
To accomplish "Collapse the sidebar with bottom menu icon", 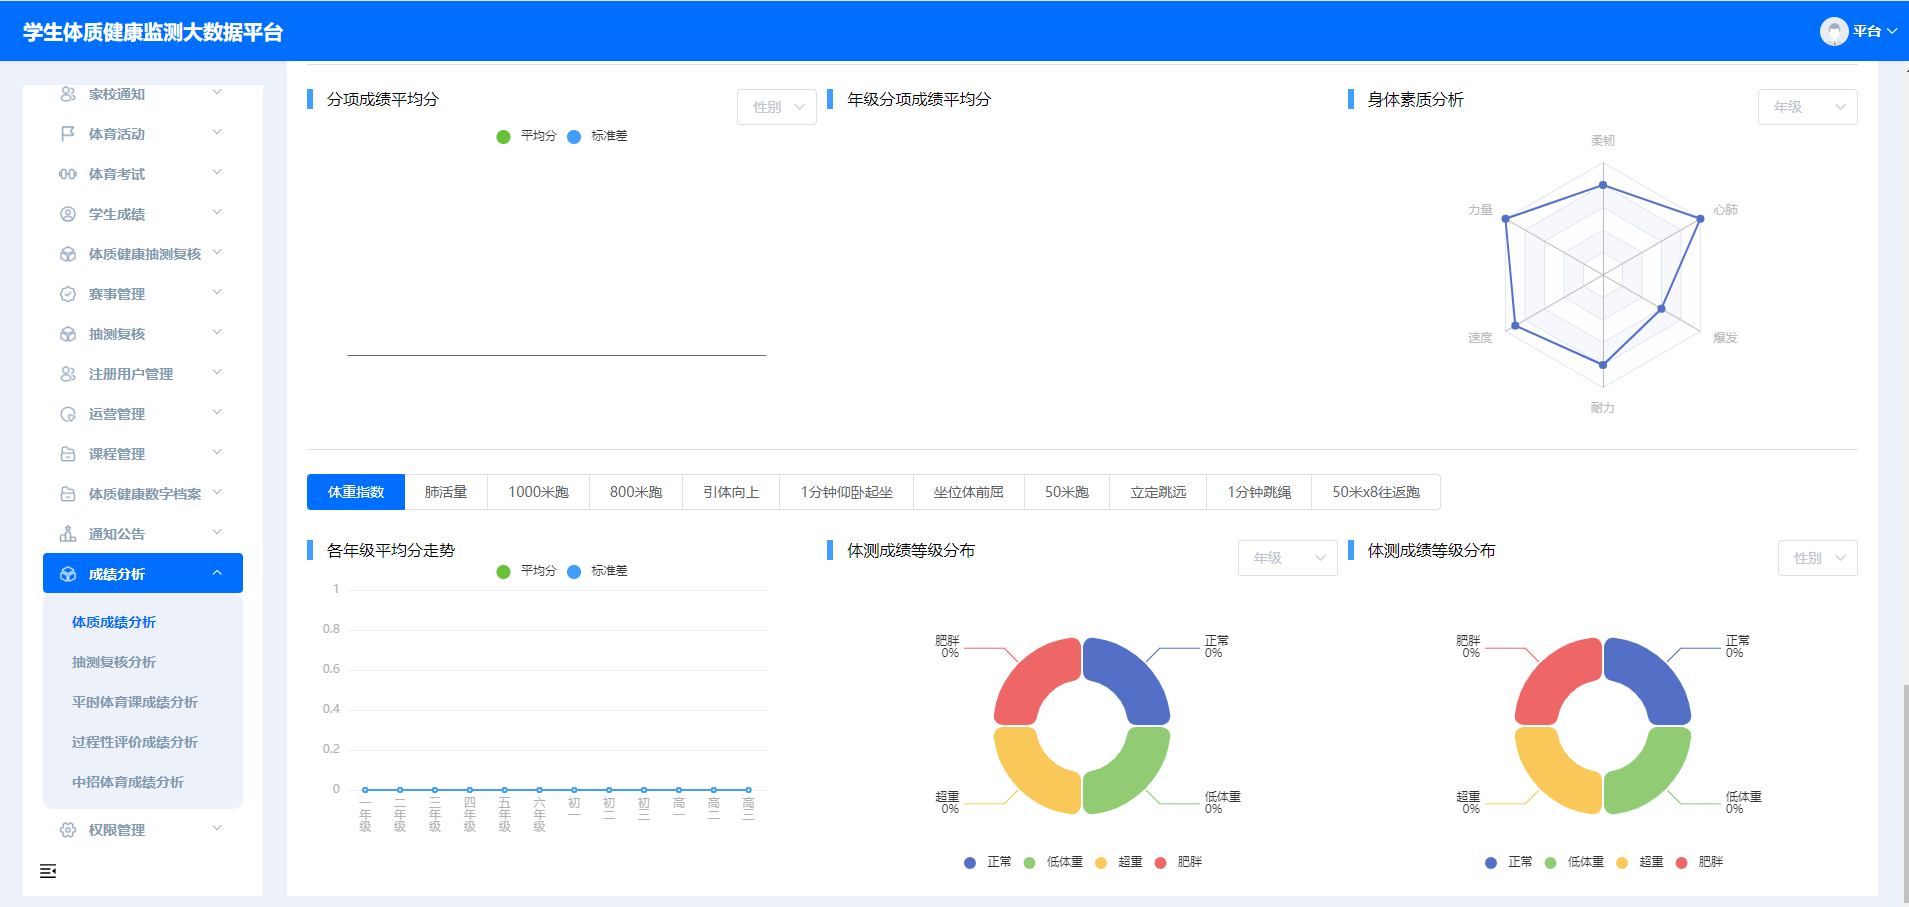I will coord(48,871).
